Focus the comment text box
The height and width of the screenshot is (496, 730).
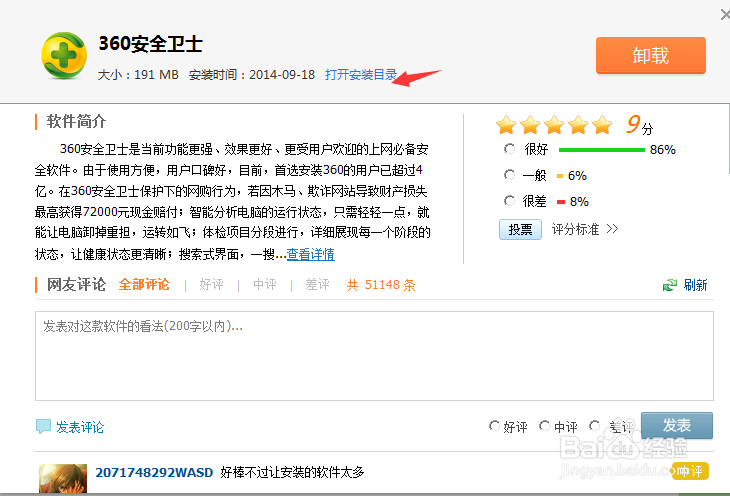pos(374,356)
